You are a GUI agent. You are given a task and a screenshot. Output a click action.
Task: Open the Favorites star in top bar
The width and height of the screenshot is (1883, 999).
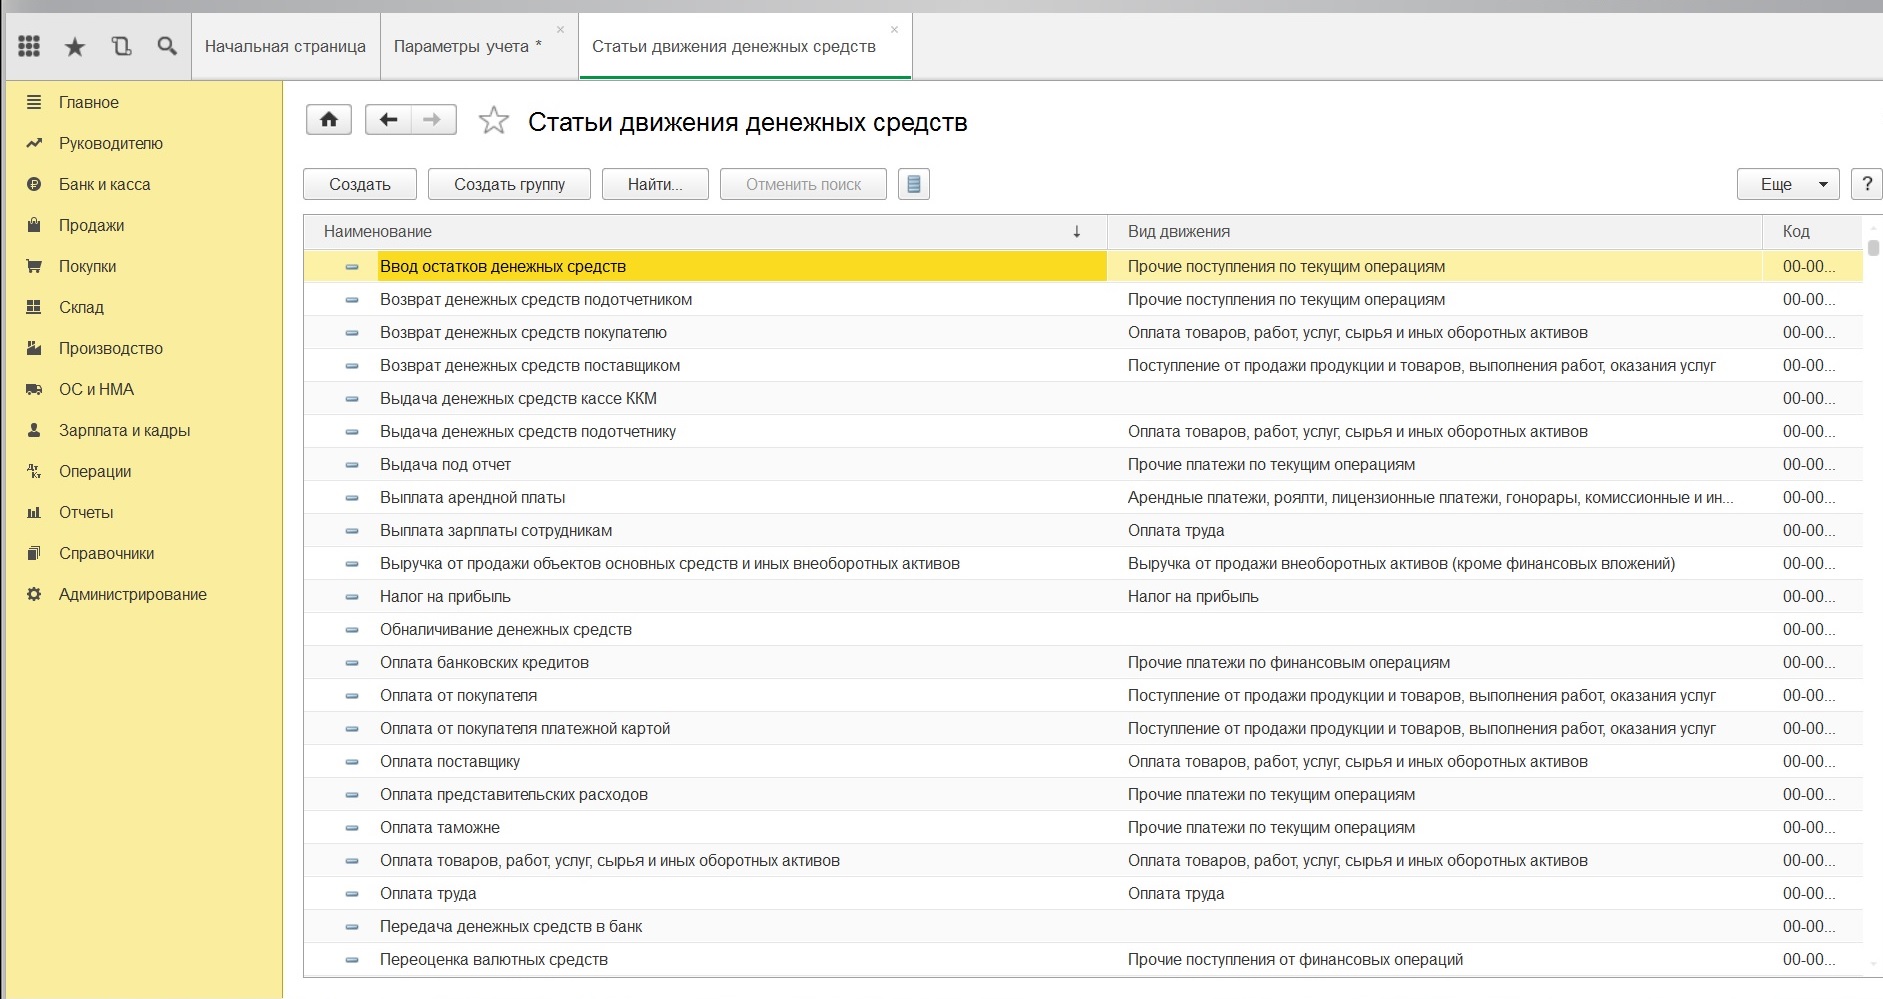(x=75, y=46)
